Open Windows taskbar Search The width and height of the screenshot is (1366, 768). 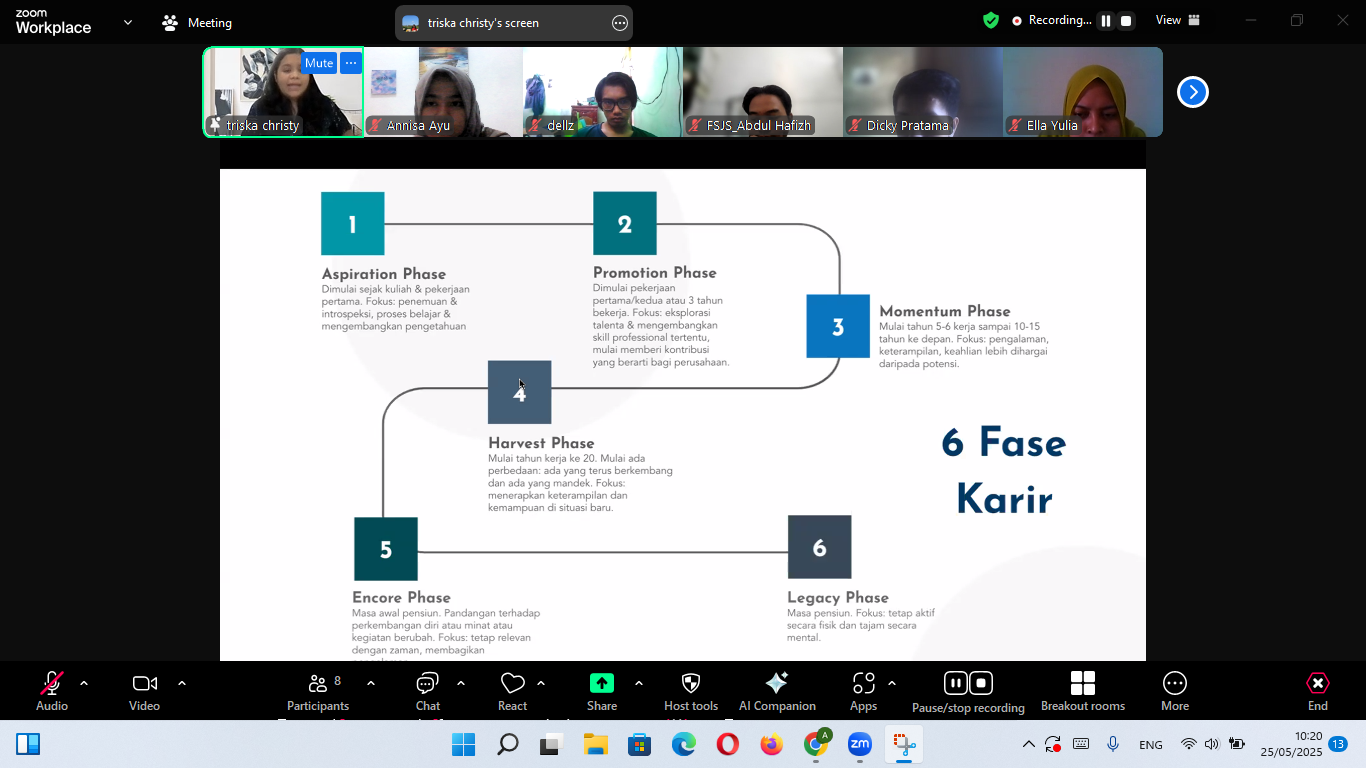pyautogui.click(x=508, y=744)
